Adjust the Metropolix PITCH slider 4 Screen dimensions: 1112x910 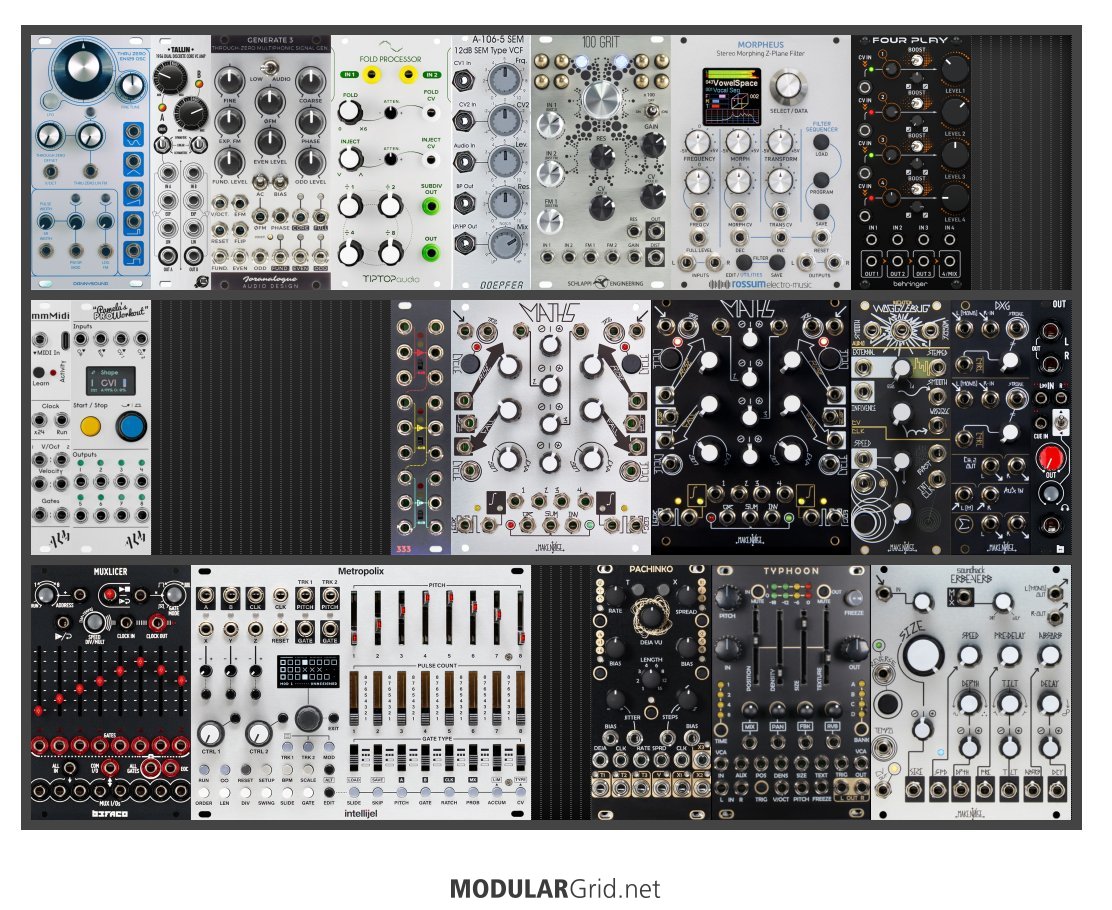point(425,619)
